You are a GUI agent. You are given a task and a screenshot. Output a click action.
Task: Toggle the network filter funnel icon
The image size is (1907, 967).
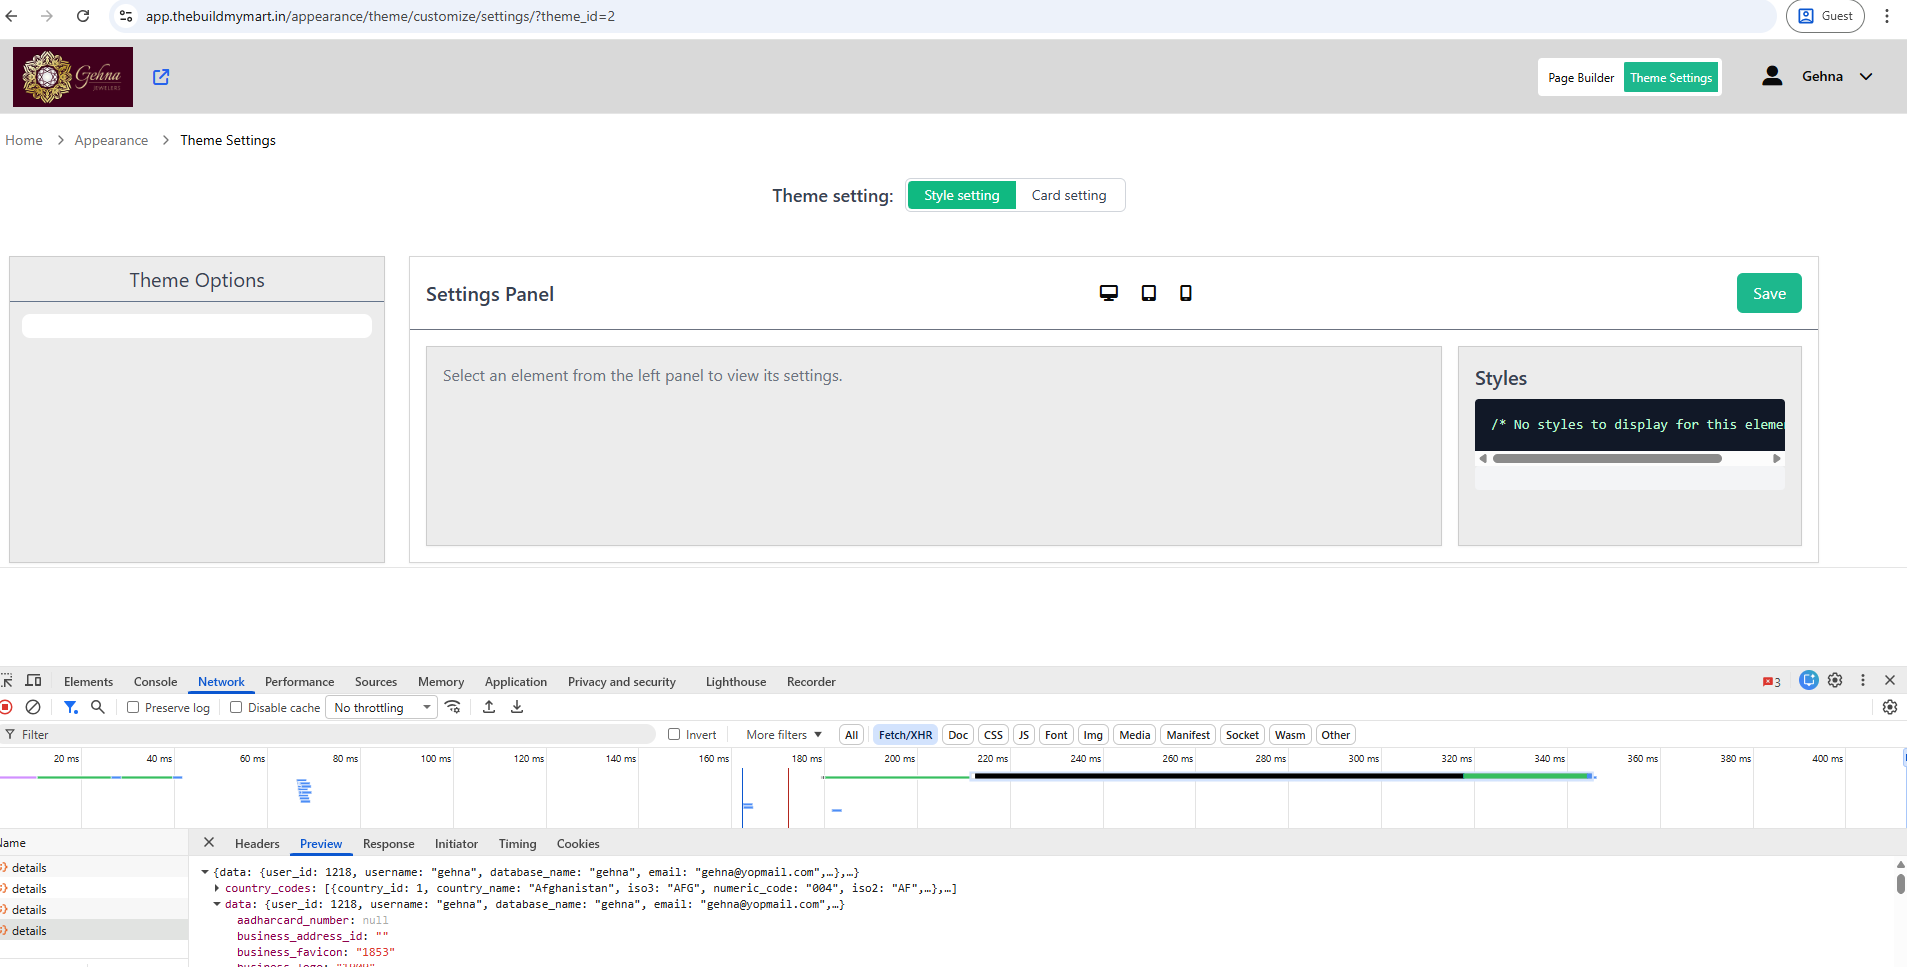tap(71, 707)
